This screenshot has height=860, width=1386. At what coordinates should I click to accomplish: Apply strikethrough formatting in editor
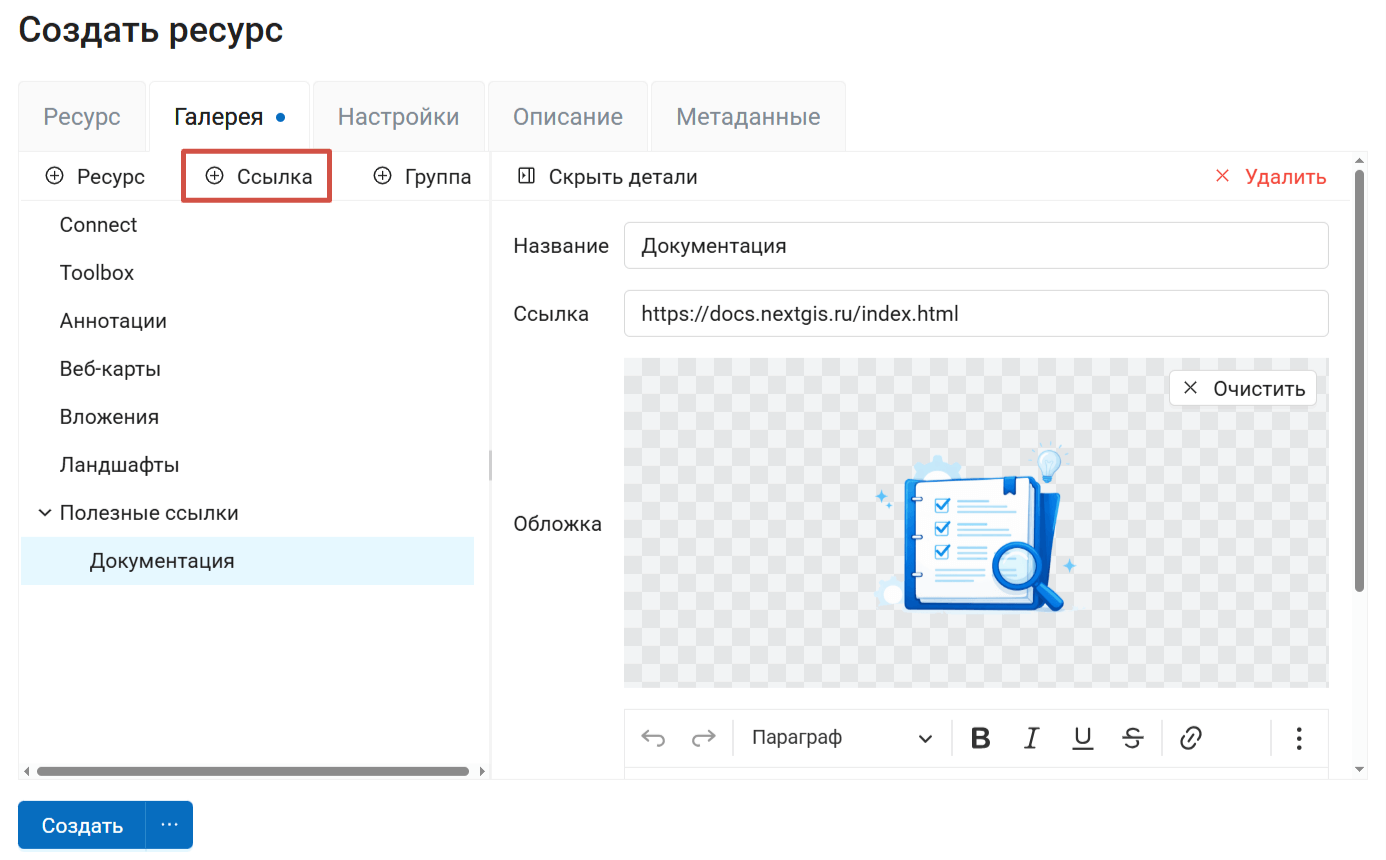point(1132,738)
